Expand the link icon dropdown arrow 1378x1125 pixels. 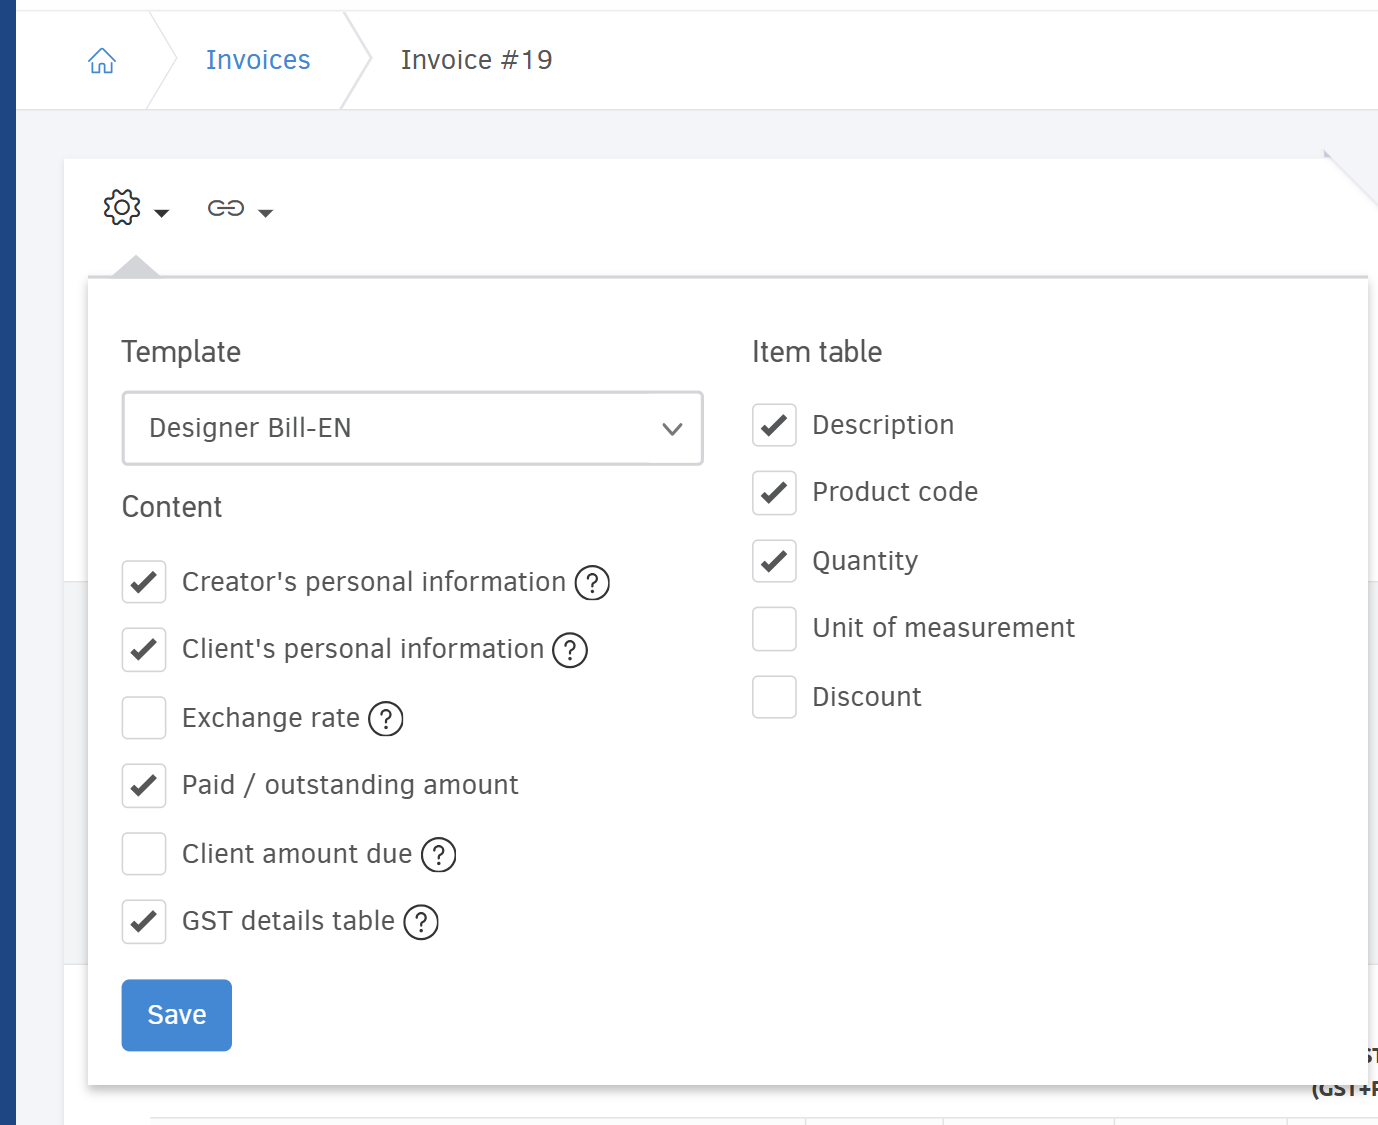pos(266,213)
